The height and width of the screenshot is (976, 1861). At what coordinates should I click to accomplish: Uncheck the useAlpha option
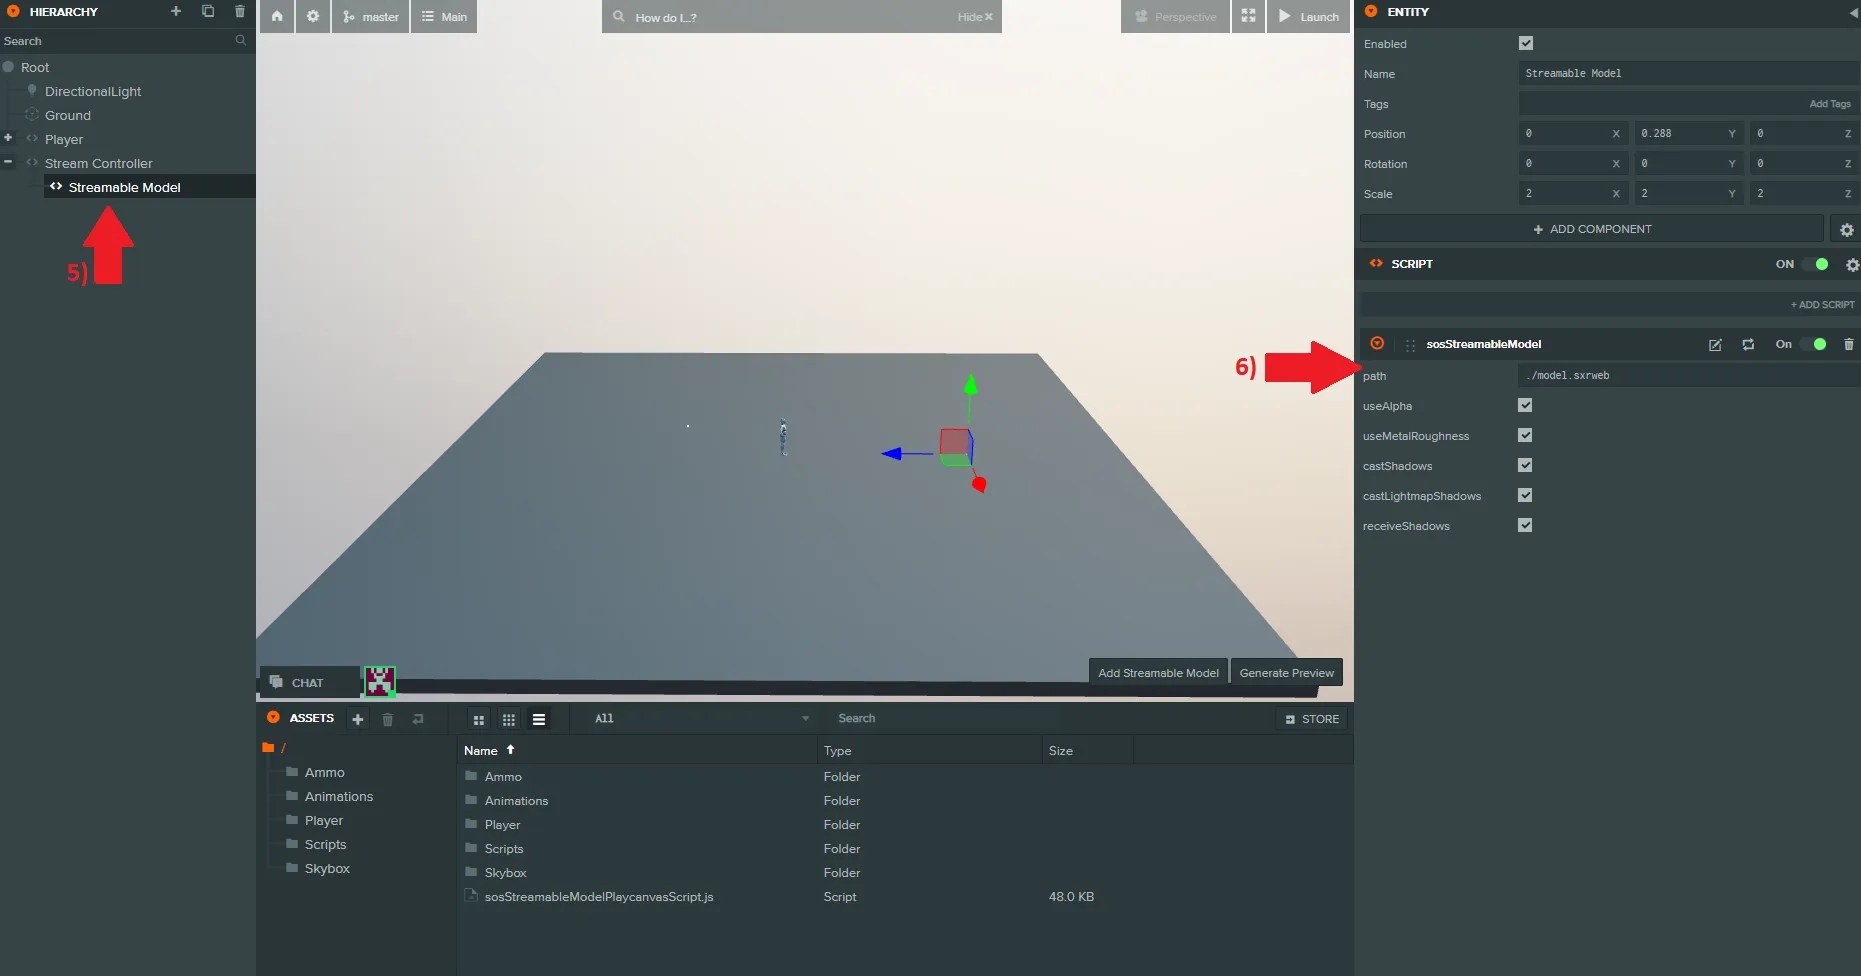click(1525, 405)
